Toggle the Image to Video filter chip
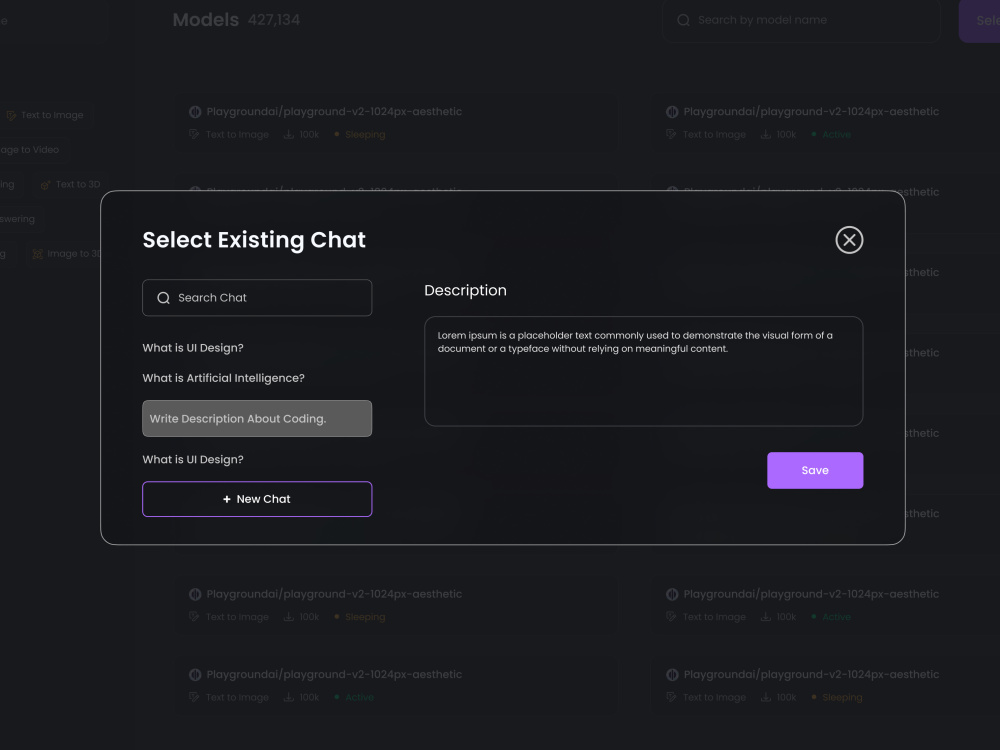Image resolution: width=1000 pixels, height=750 pixels. (28, 149)
